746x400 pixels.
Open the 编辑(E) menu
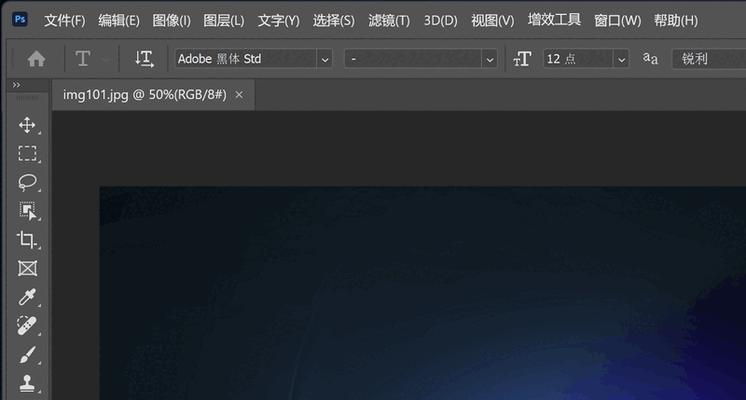click(119, 20)
